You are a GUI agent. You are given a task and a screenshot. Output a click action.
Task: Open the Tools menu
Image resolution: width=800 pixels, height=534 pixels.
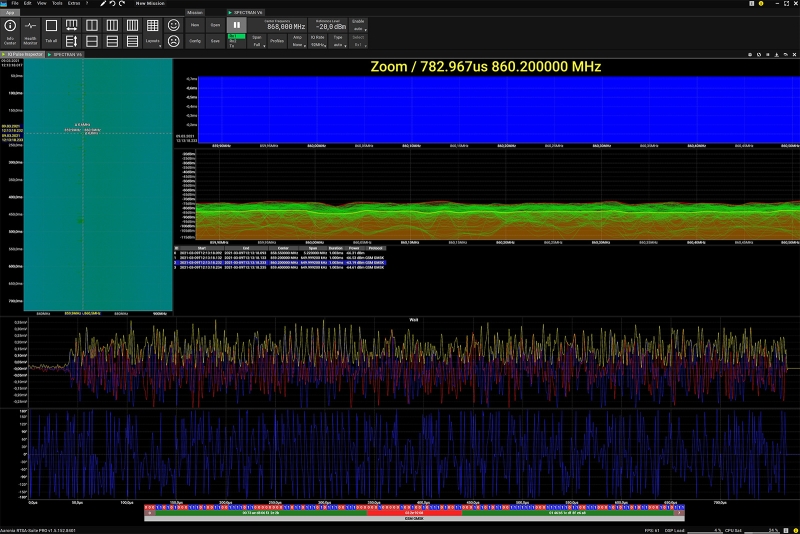tap(56, 4)
